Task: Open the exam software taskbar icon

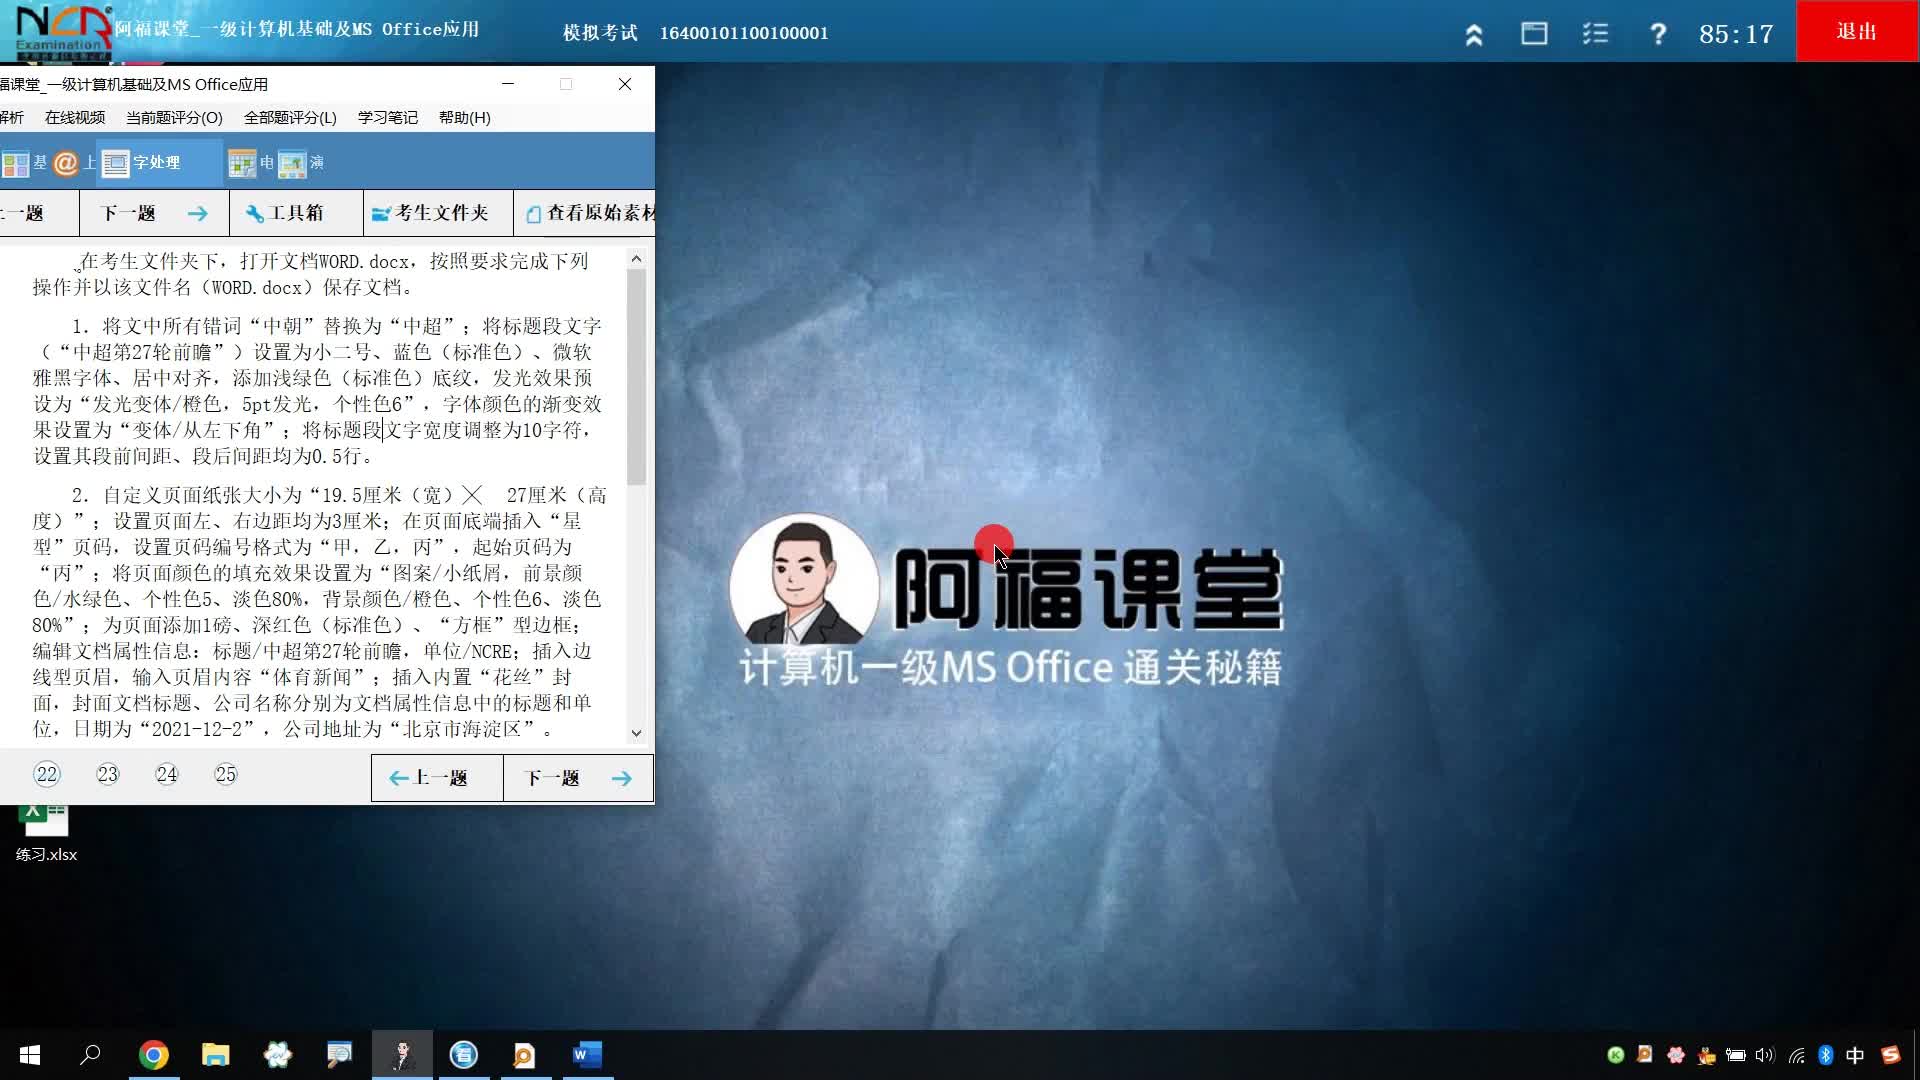Action: click(x=402, y=1055)
